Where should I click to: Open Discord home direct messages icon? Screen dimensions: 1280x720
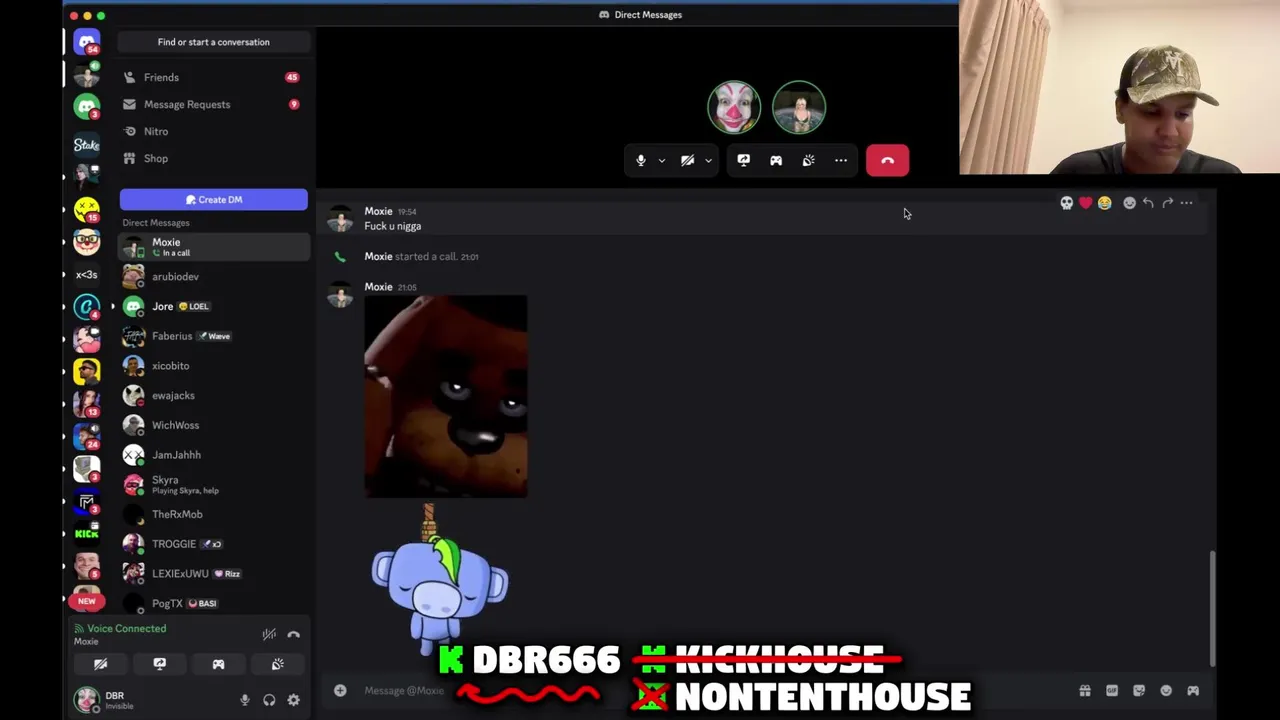pyautogui.click(x=87, y=42)
